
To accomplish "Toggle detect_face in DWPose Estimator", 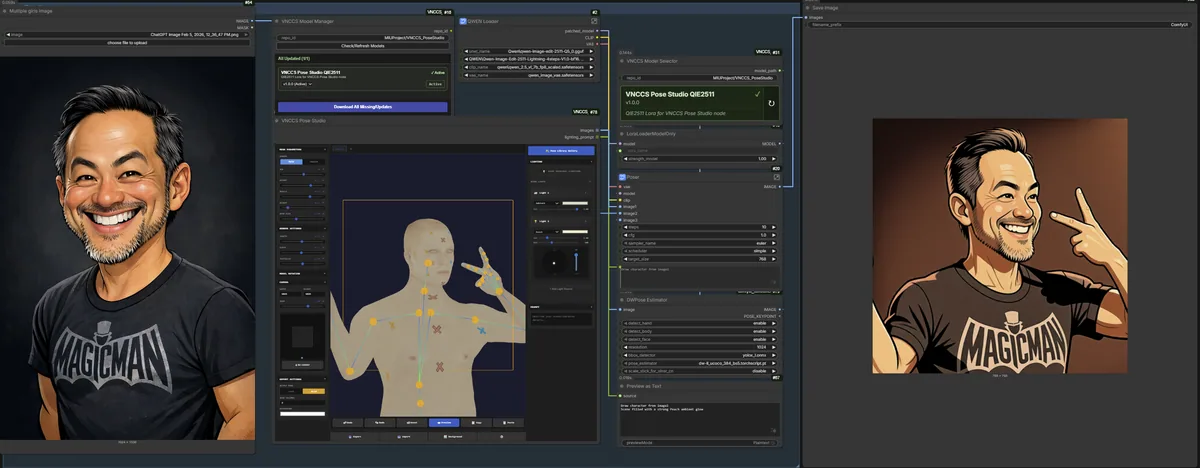I will tap(700, 341).
